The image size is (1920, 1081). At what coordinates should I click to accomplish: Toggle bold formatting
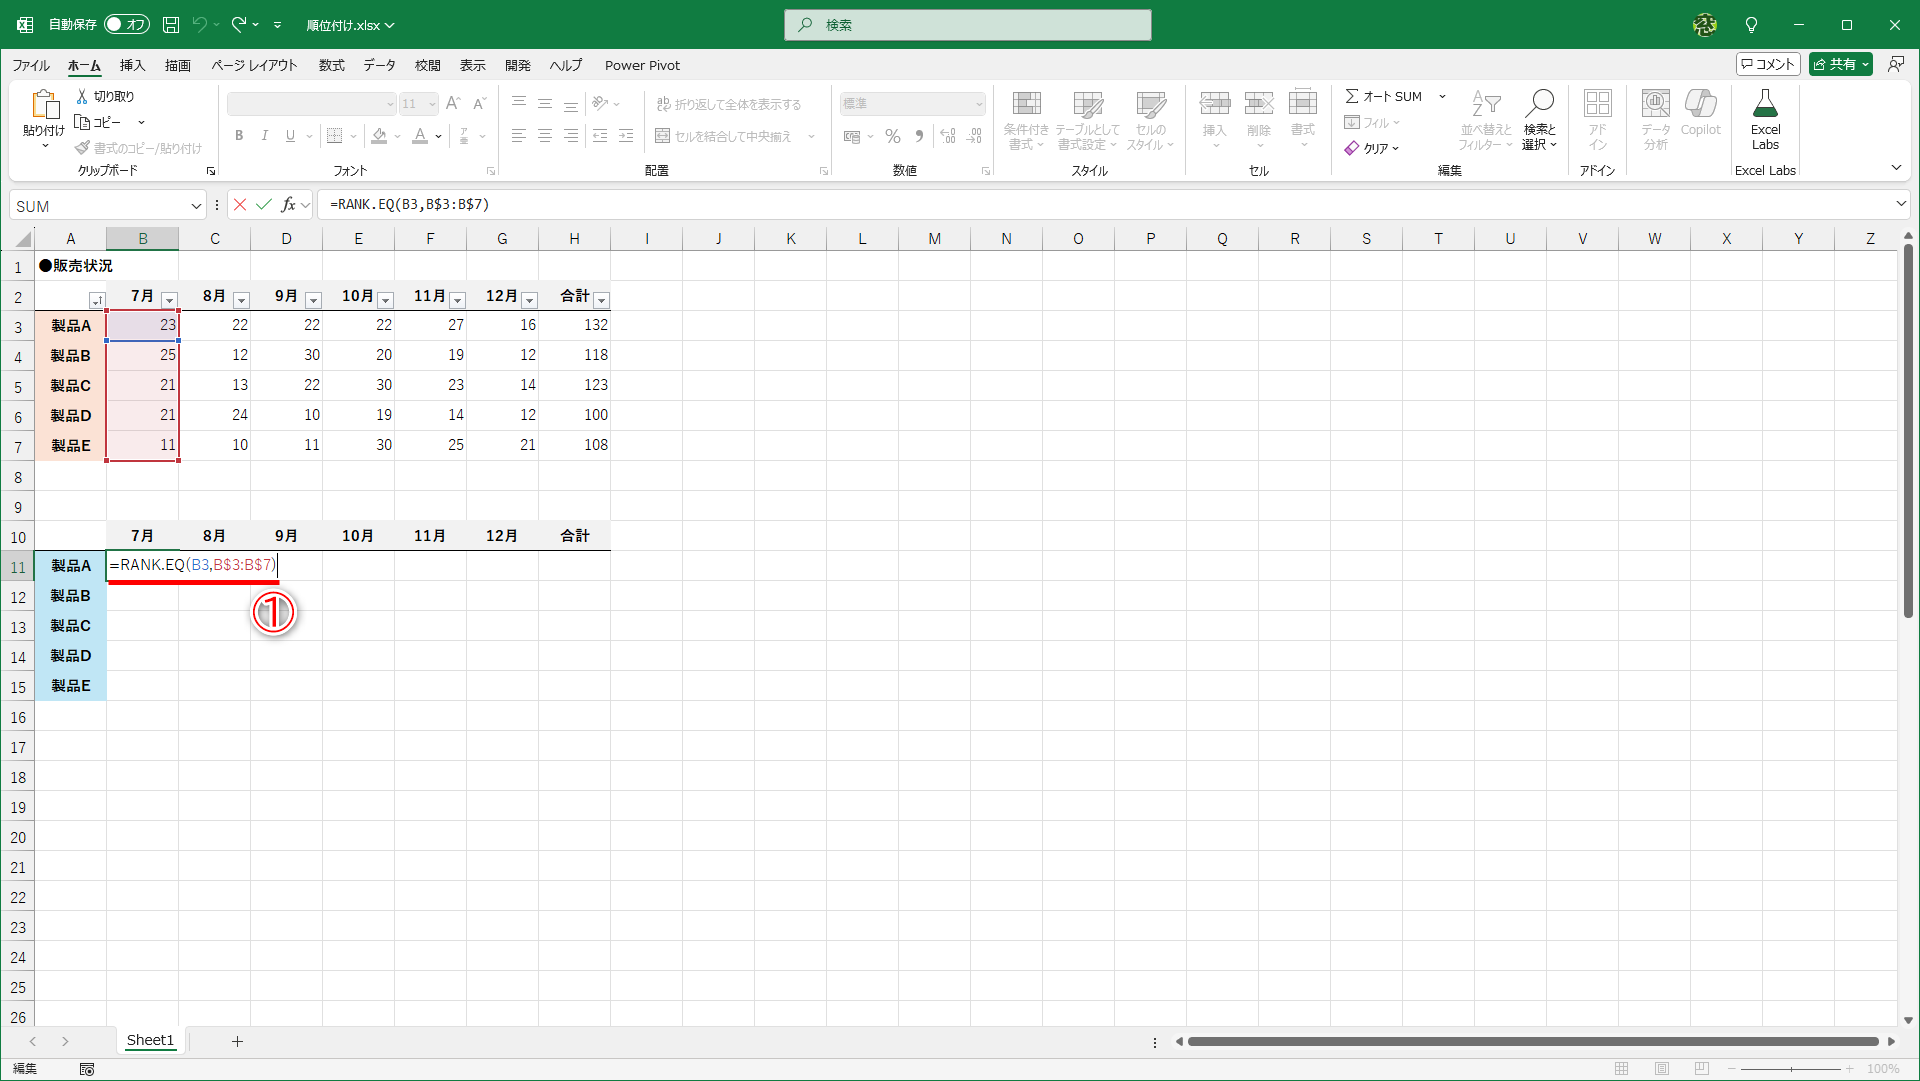[x=239, y=135]
